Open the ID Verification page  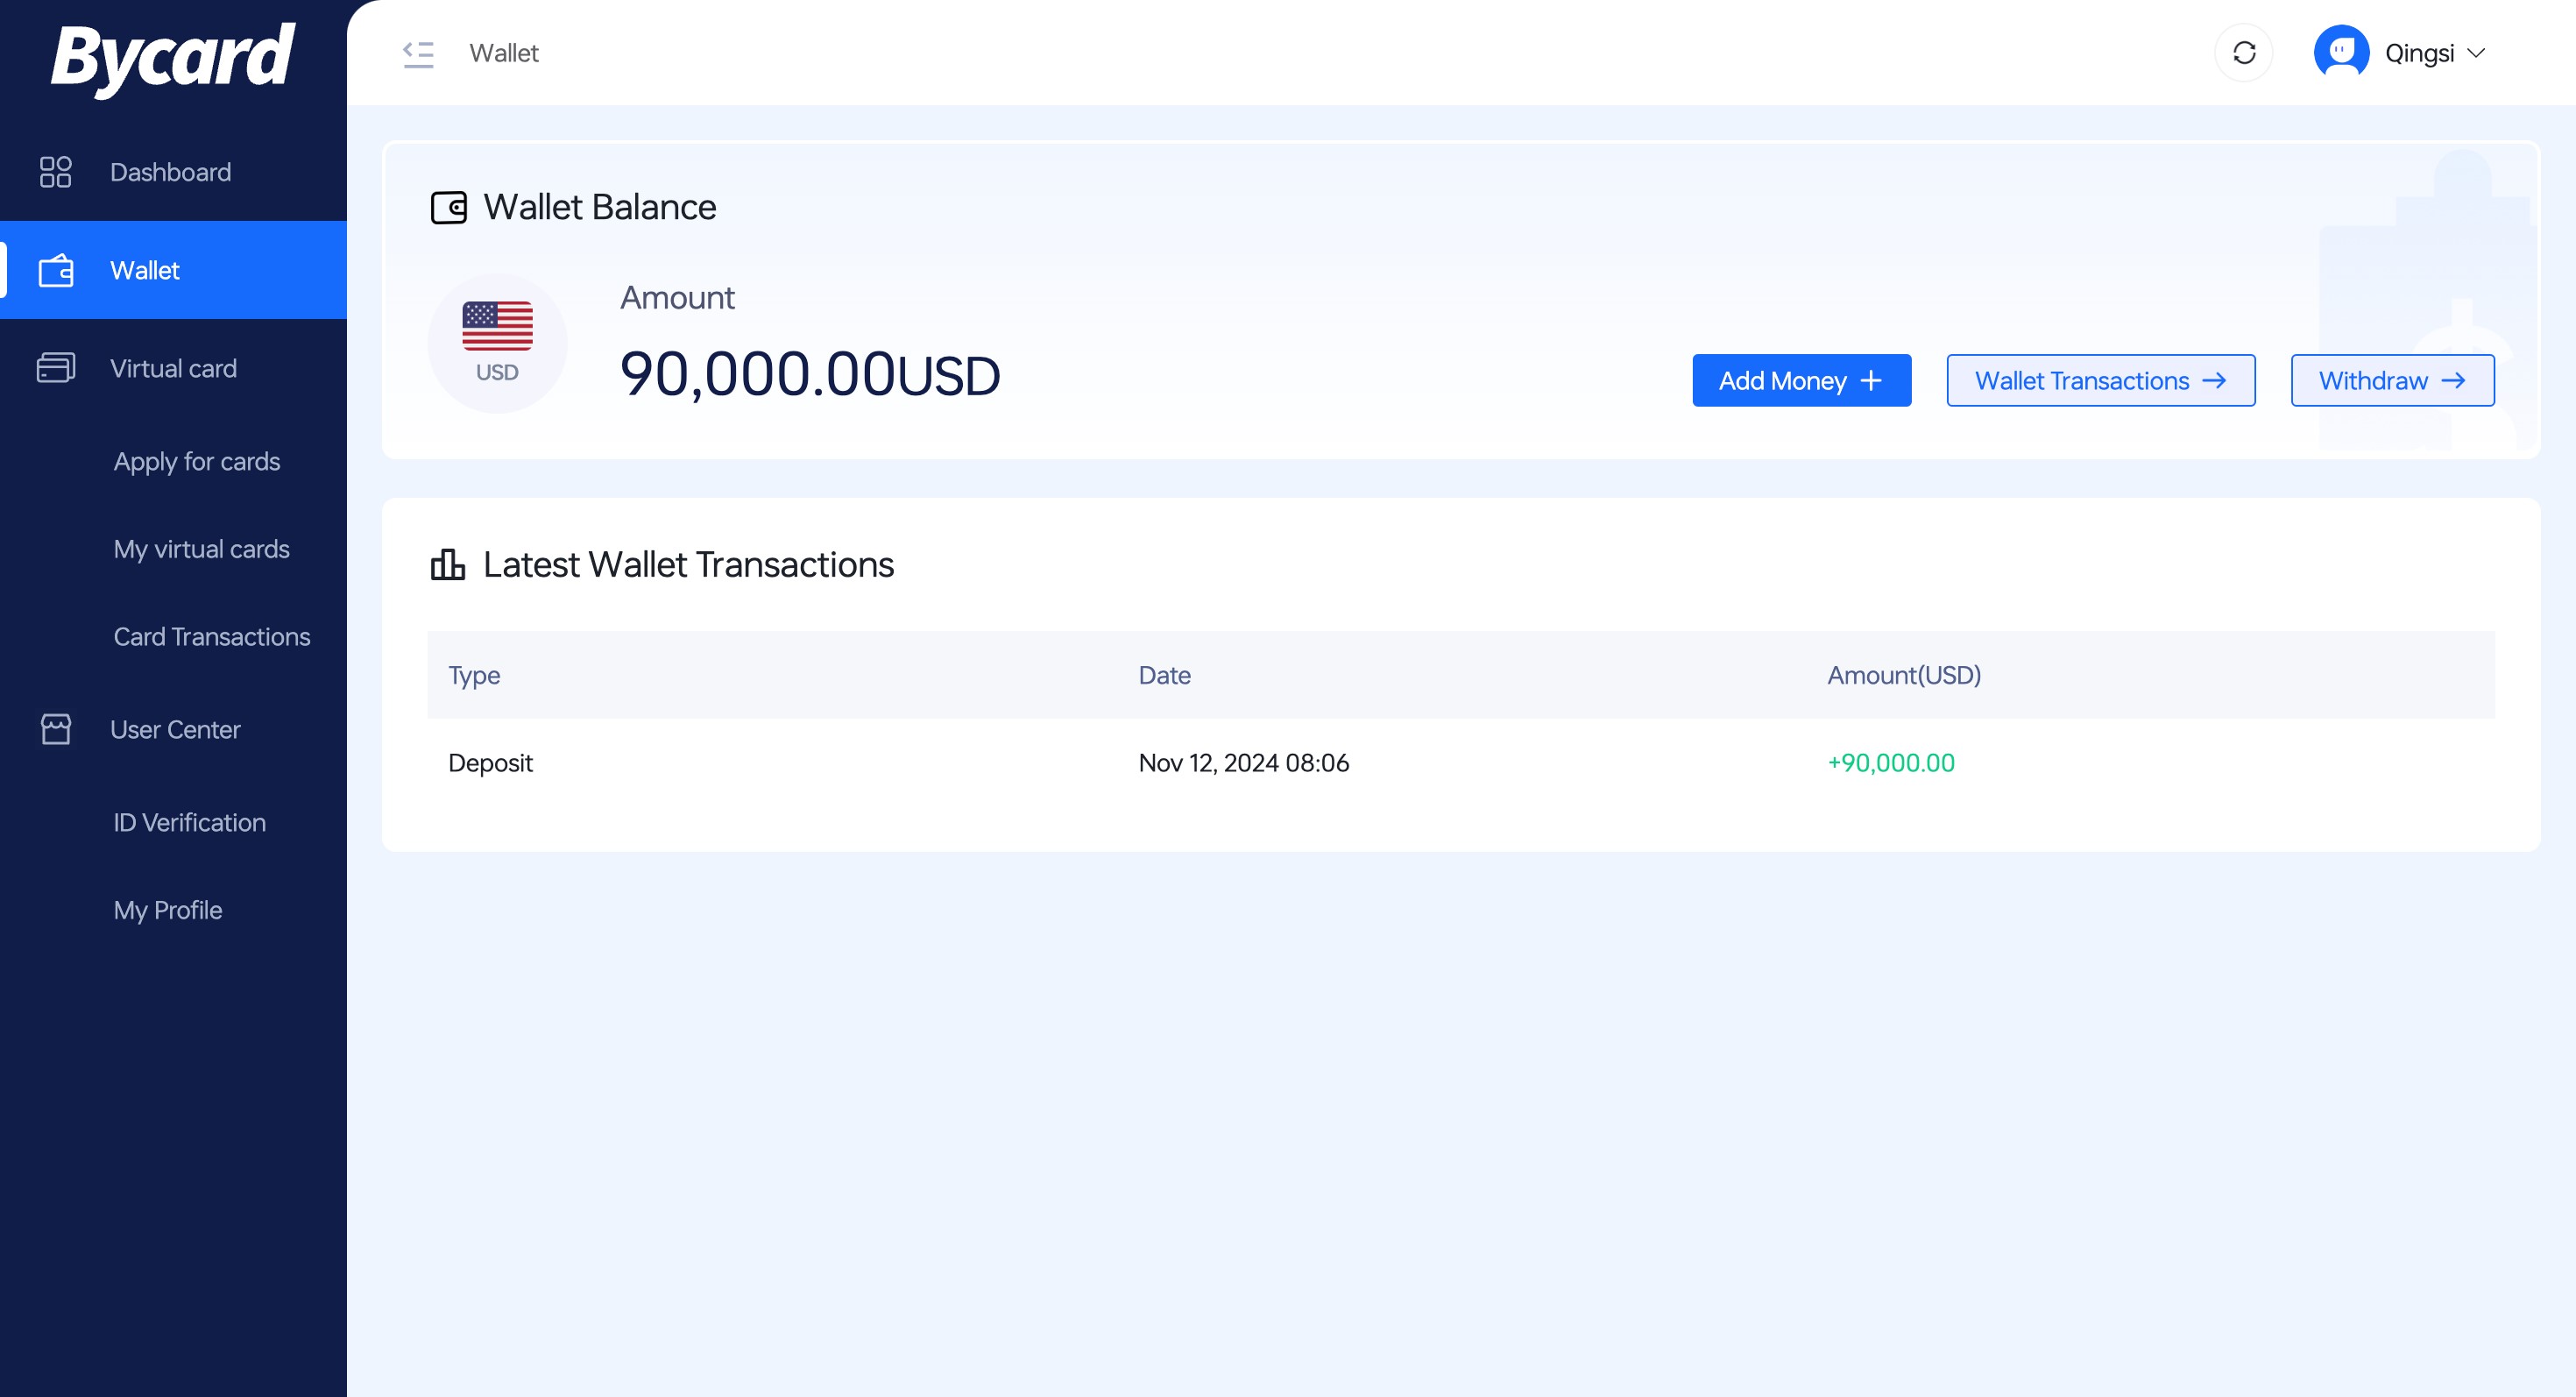click(x=188, y=822)
